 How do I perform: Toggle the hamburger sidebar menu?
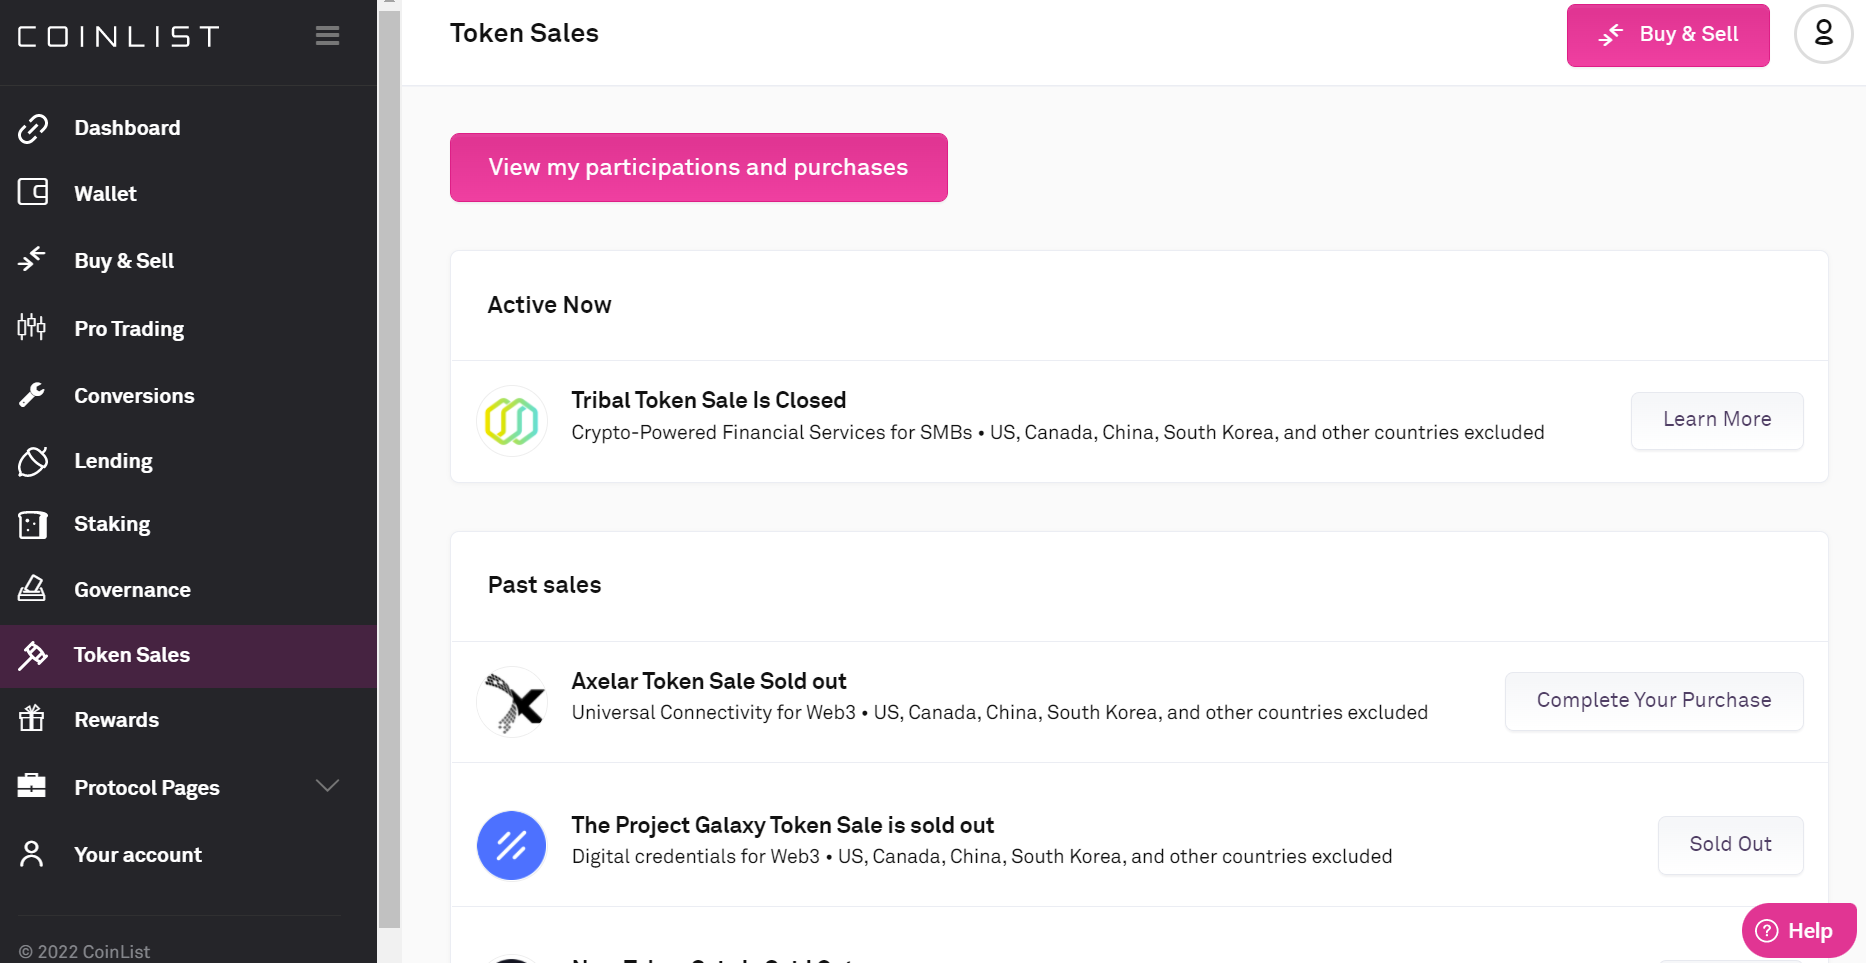pyautogui.click(x=327, y=36)
